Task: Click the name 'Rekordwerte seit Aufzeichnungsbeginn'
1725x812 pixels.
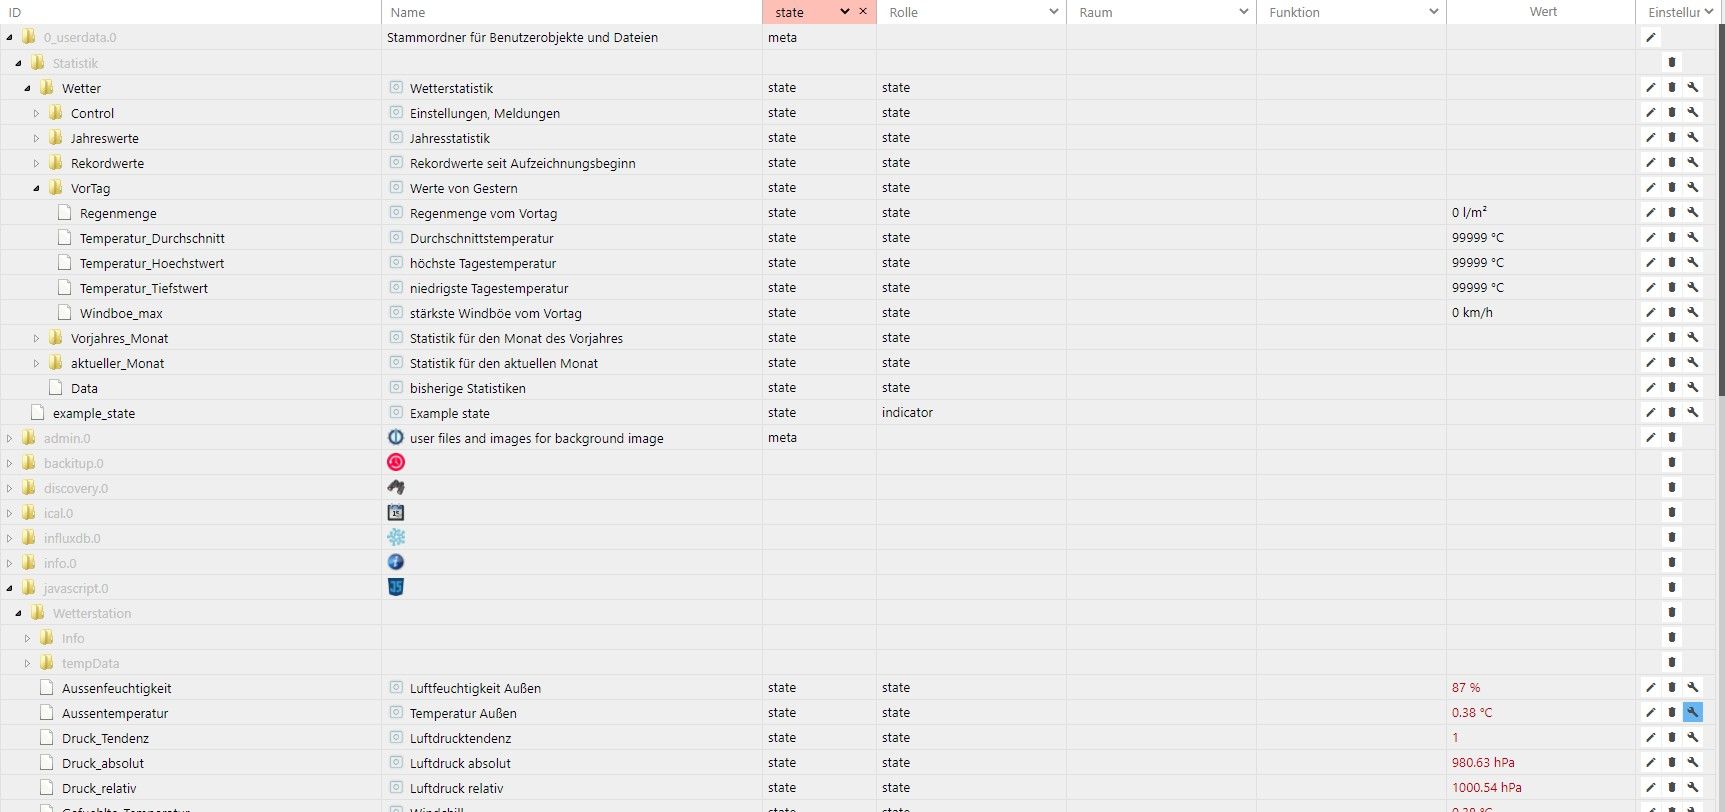Action: point(522,163)
